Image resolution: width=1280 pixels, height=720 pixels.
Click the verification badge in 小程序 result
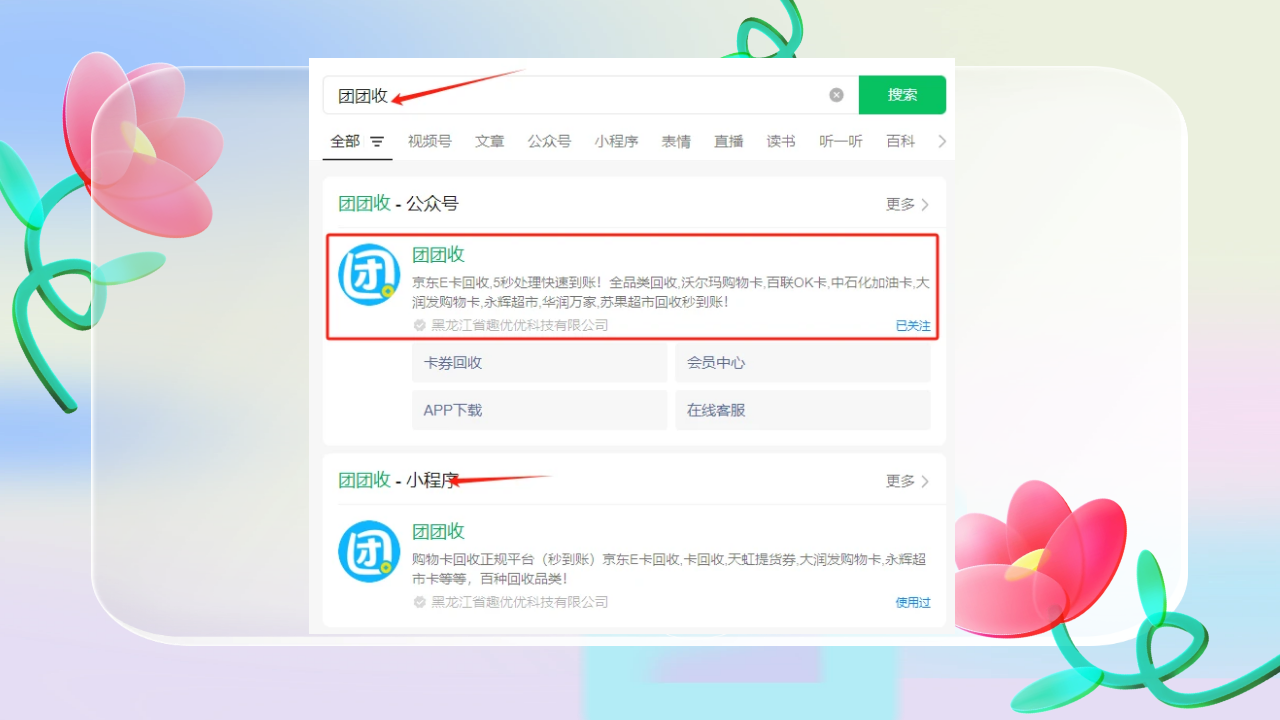point(419,602)
